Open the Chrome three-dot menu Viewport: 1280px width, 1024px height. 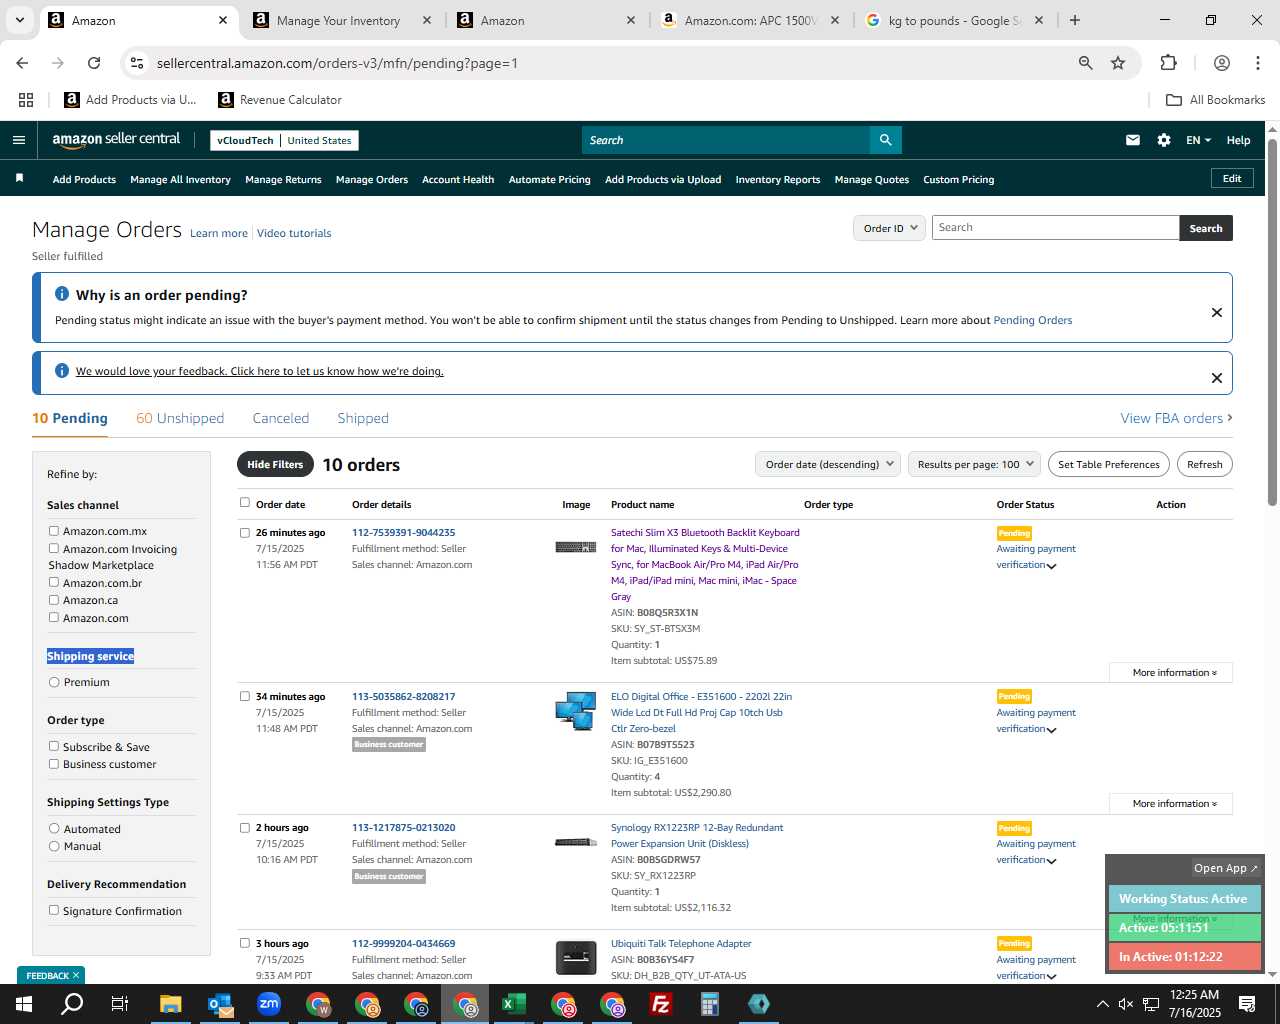(x=1257, y=63)
